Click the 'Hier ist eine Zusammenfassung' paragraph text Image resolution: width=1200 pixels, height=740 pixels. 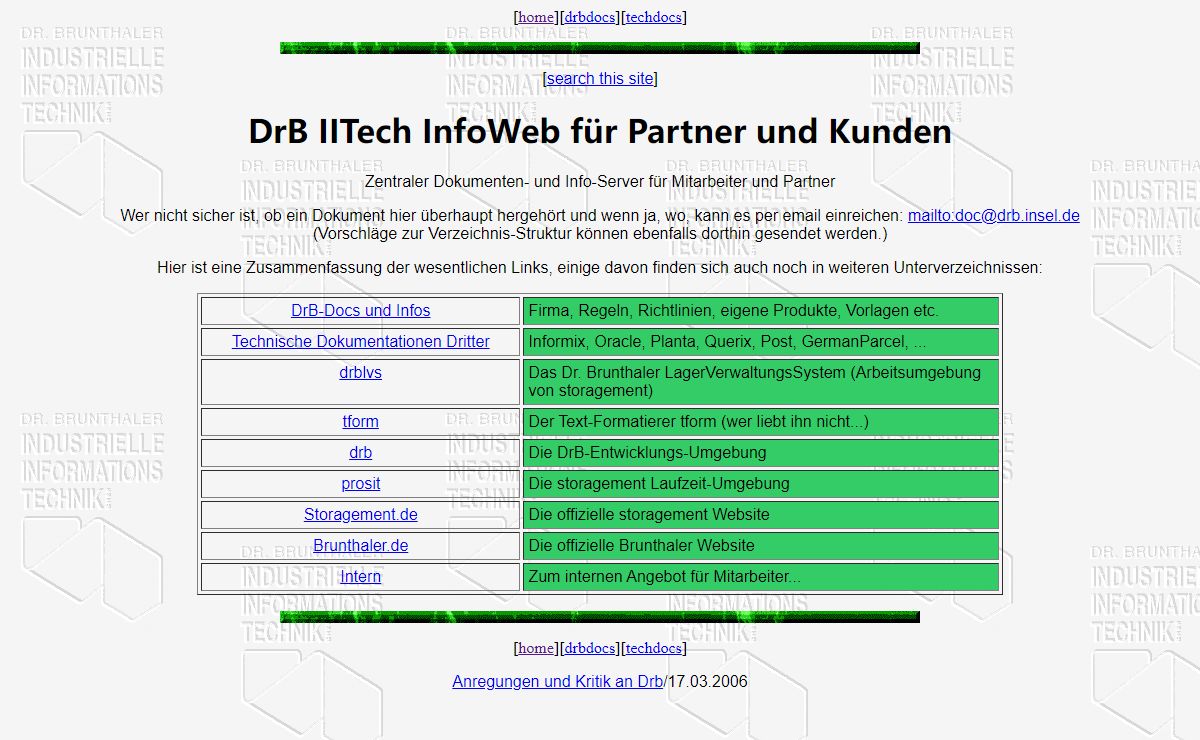600,268
